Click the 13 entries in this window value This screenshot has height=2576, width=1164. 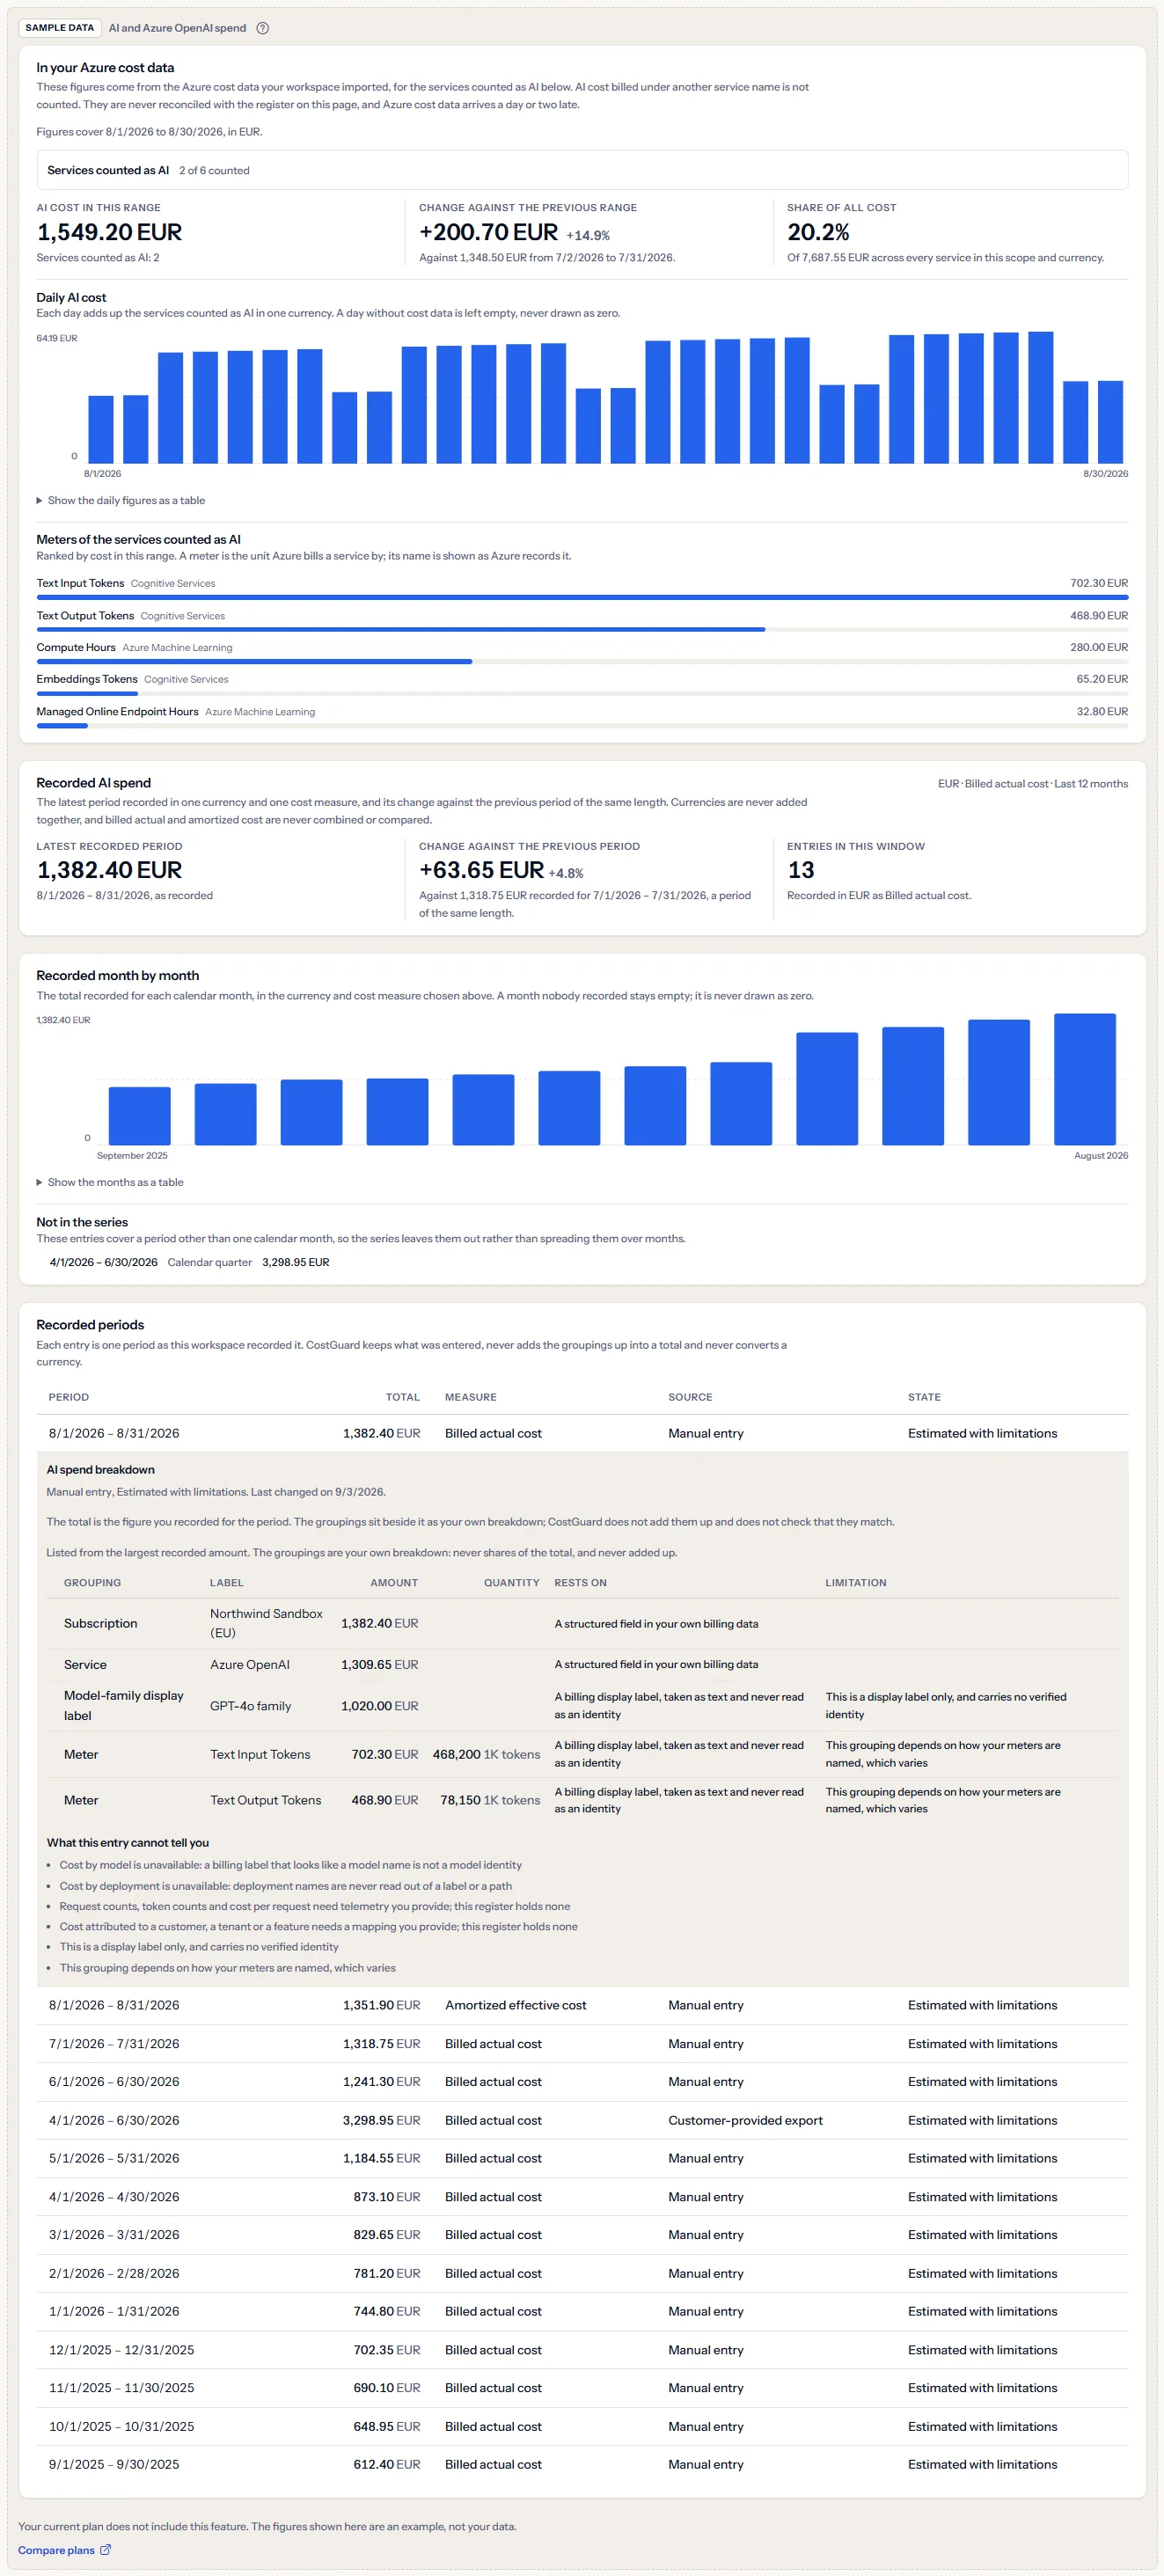click(800, 870)
